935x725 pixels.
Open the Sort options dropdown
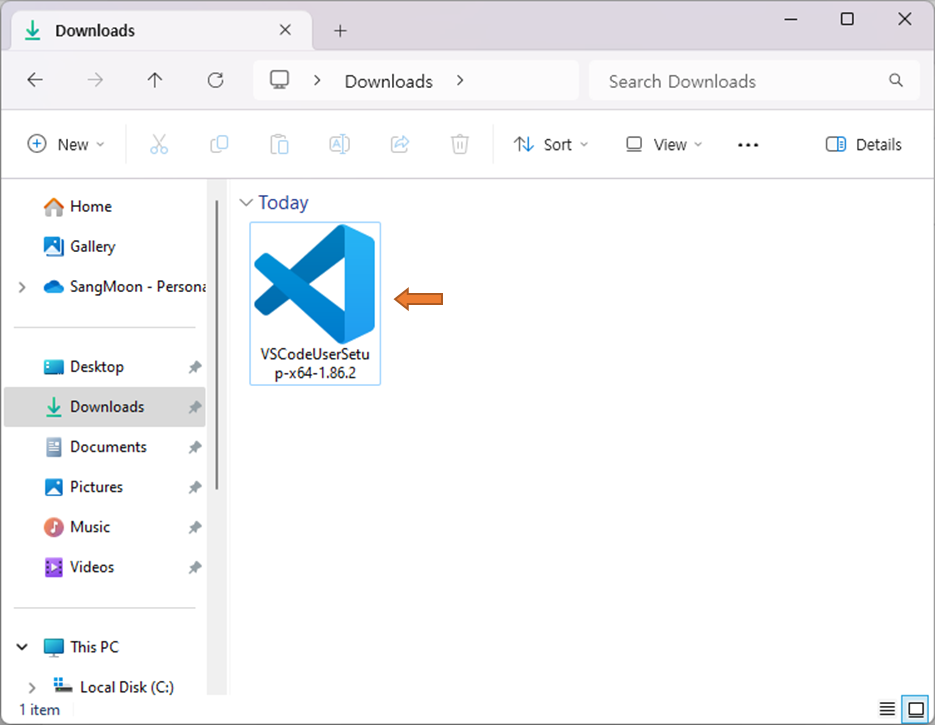pyautogui.click(x=551, y=144)
